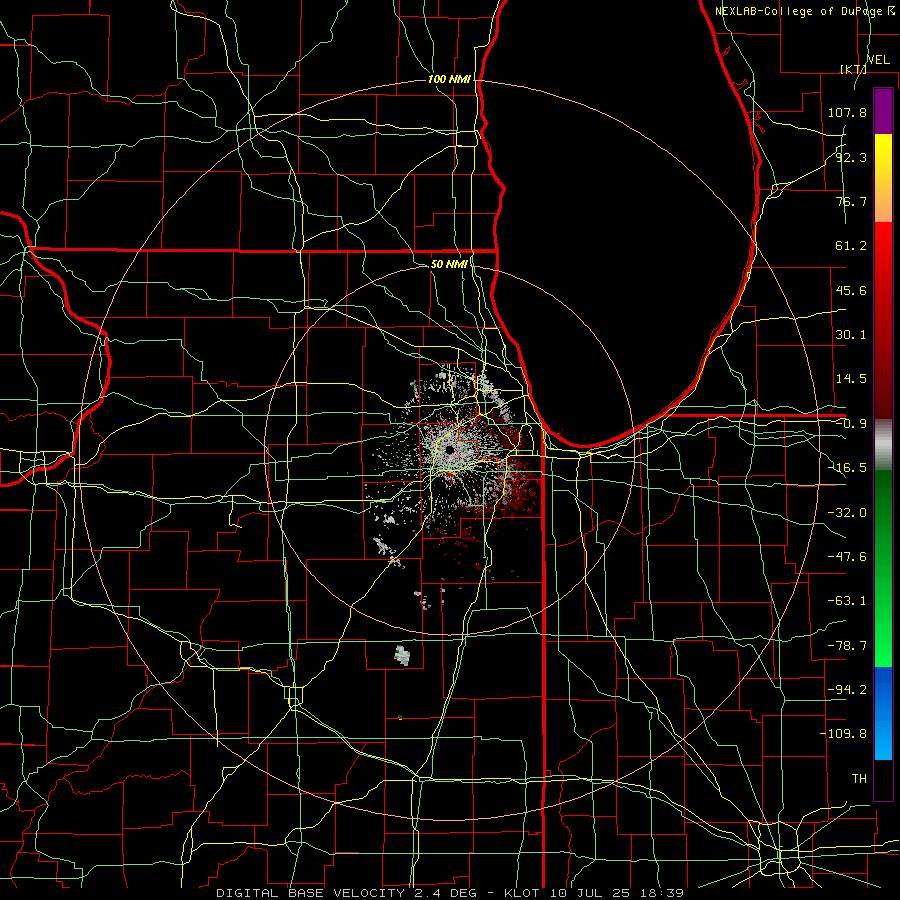The height and width of the screenshot is (900, 900).
Task: Click the 61.2 velocity scale value
Action: [x=851, y=246]
